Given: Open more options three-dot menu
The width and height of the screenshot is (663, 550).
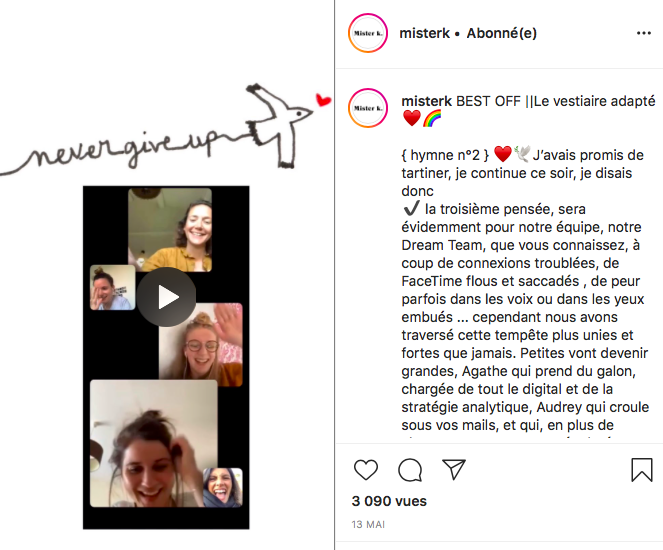Looking at the screenshot, I should pos(644,33).
